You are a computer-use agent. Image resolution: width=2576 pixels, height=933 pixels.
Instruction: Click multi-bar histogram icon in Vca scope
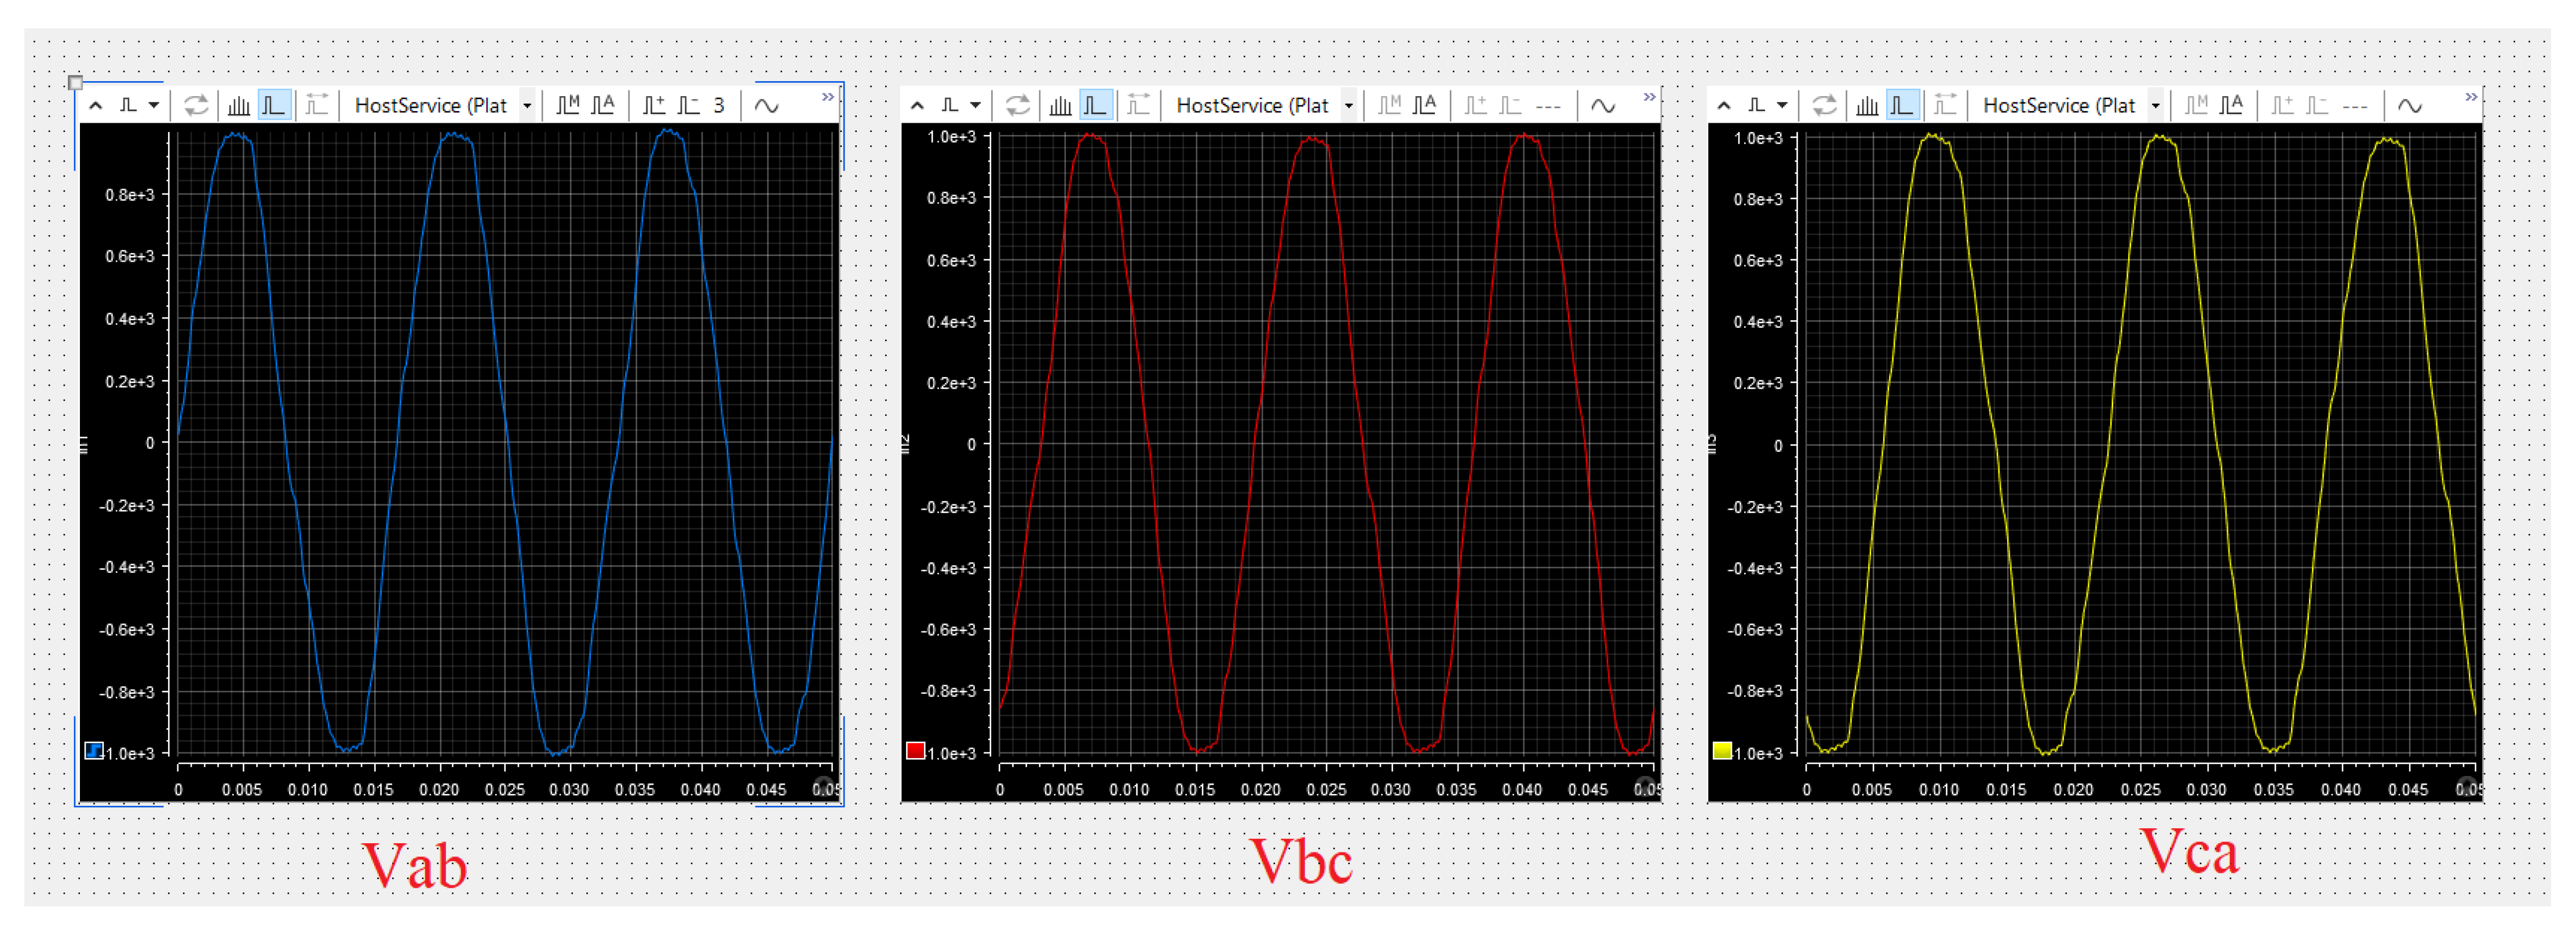(x=1867, y=105)
